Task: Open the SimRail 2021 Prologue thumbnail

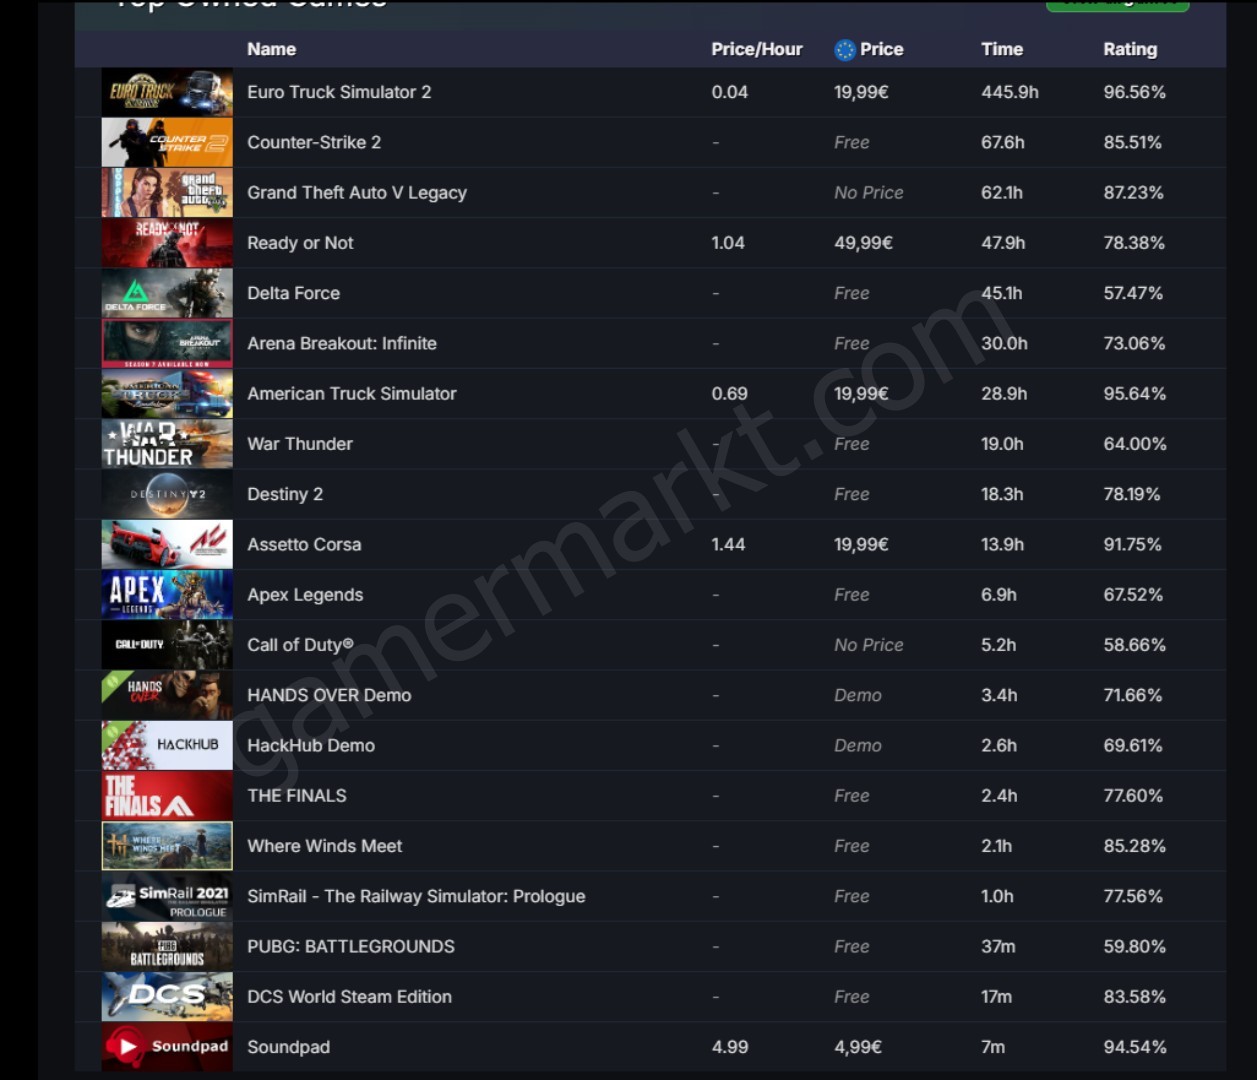Action: click(167, 896)
